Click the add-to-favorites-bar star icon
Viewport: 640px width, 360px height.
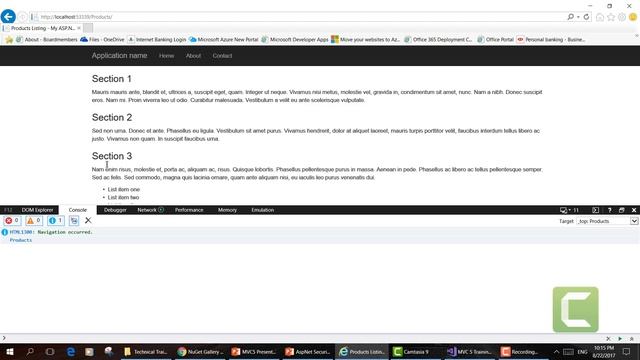click(x=9, y=40)
